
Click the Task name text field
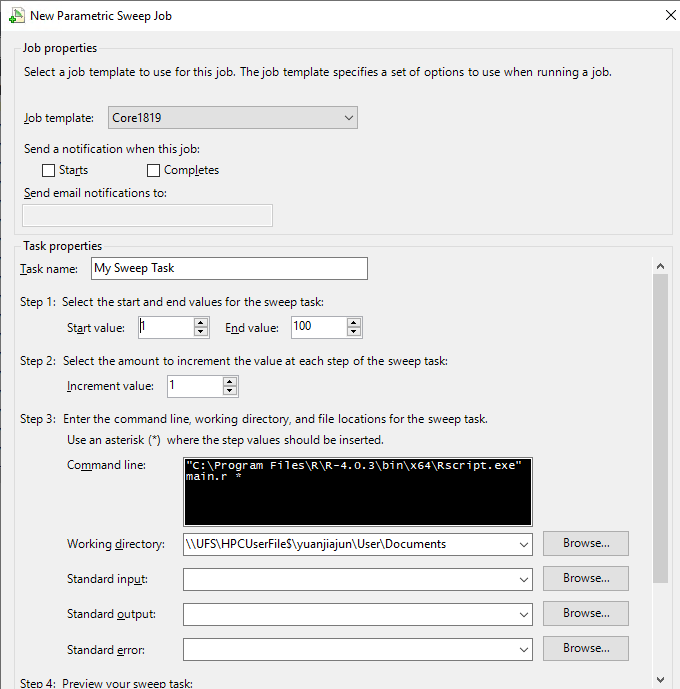[x=228, y=268]
